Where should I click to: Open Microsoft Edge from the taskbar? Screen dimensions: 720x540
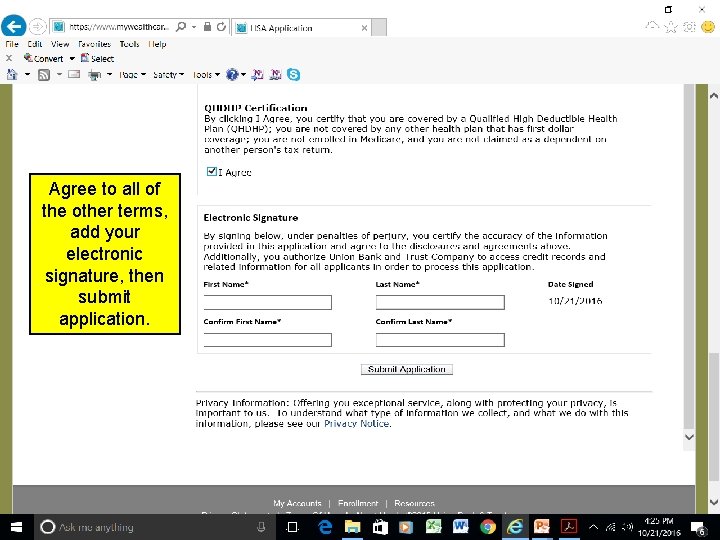[325, 527]
